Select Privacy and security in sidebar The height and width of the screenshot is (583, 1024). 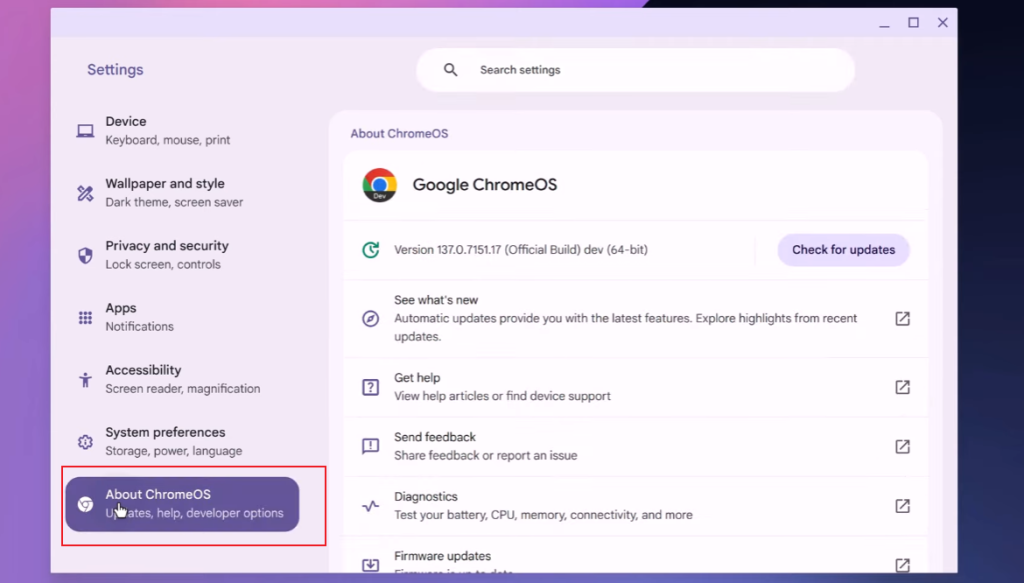click(182, 255)
